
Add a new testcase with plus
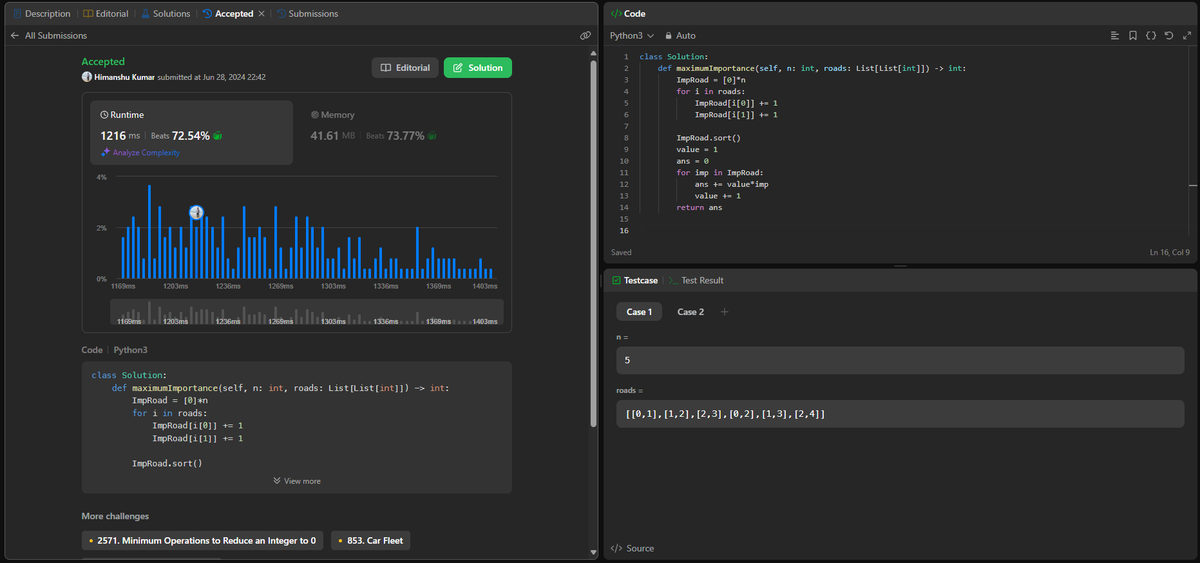pos(725,312)
